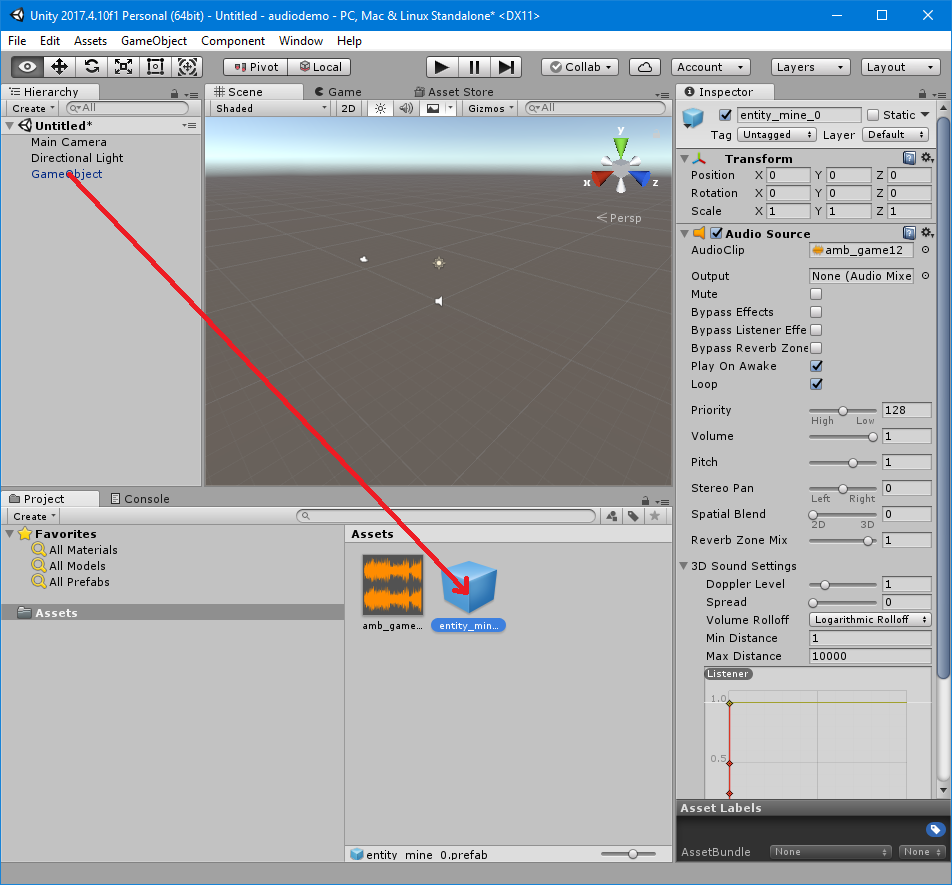Image resolution: width=952 pixels, height=885 pixels.
Task: Open the GameObject menu
Action: 154,41
